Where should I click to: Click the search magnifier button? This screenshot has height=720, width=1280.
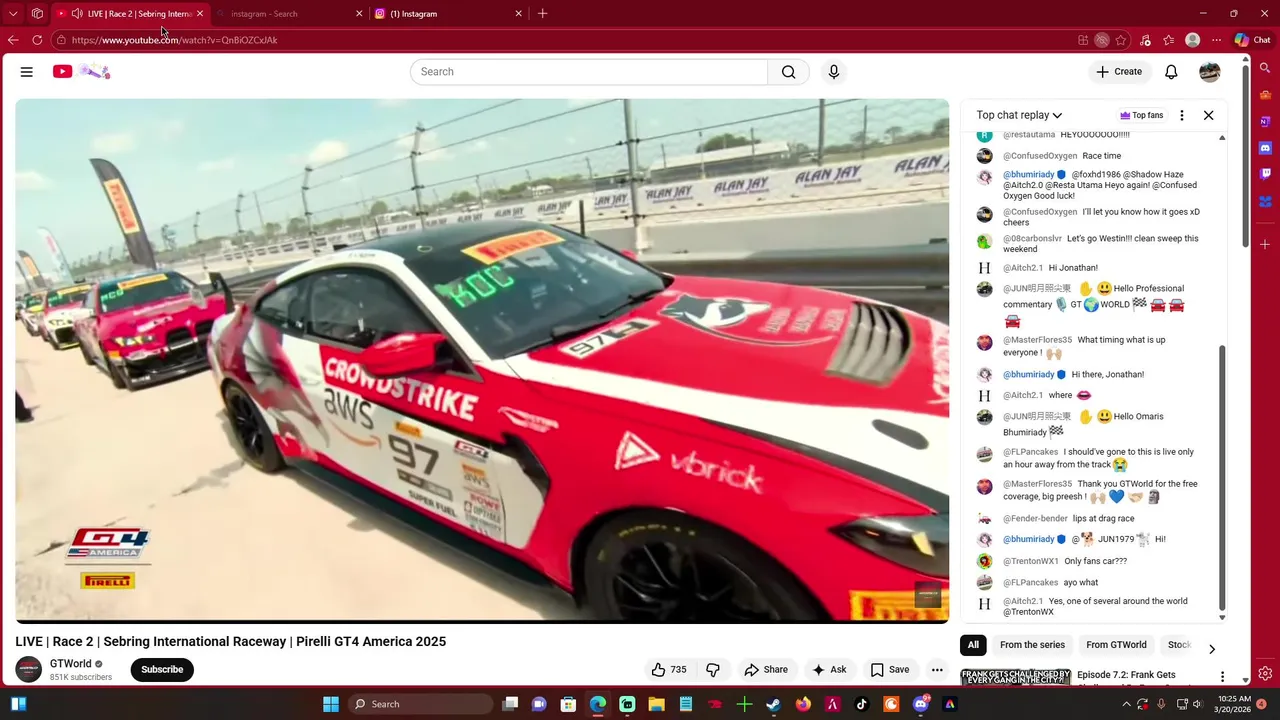(x=789, y=72)
